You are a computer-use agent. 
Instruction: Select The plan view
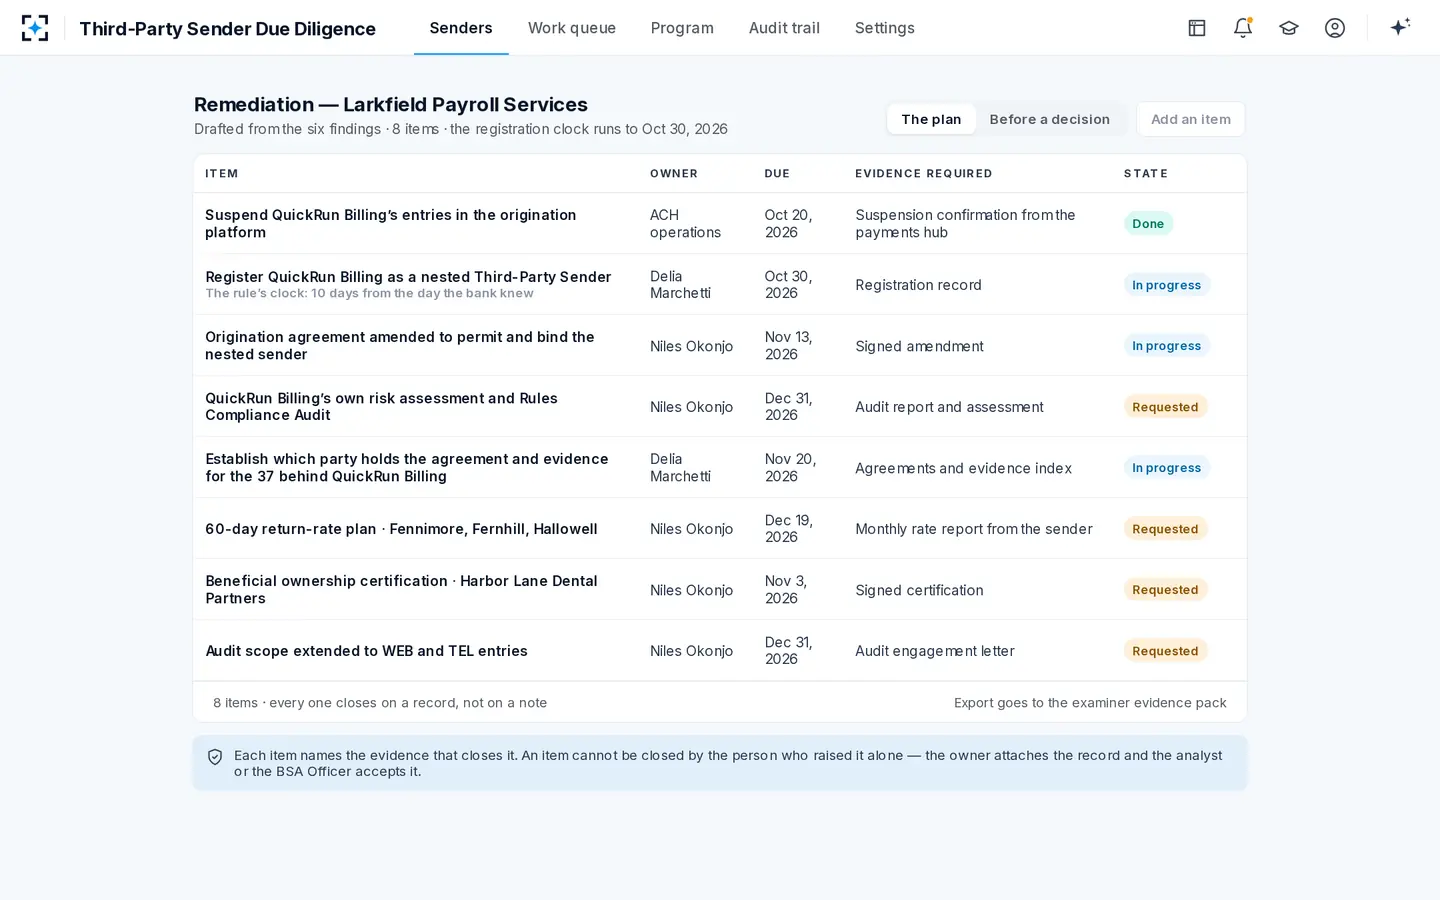(931, 119)
